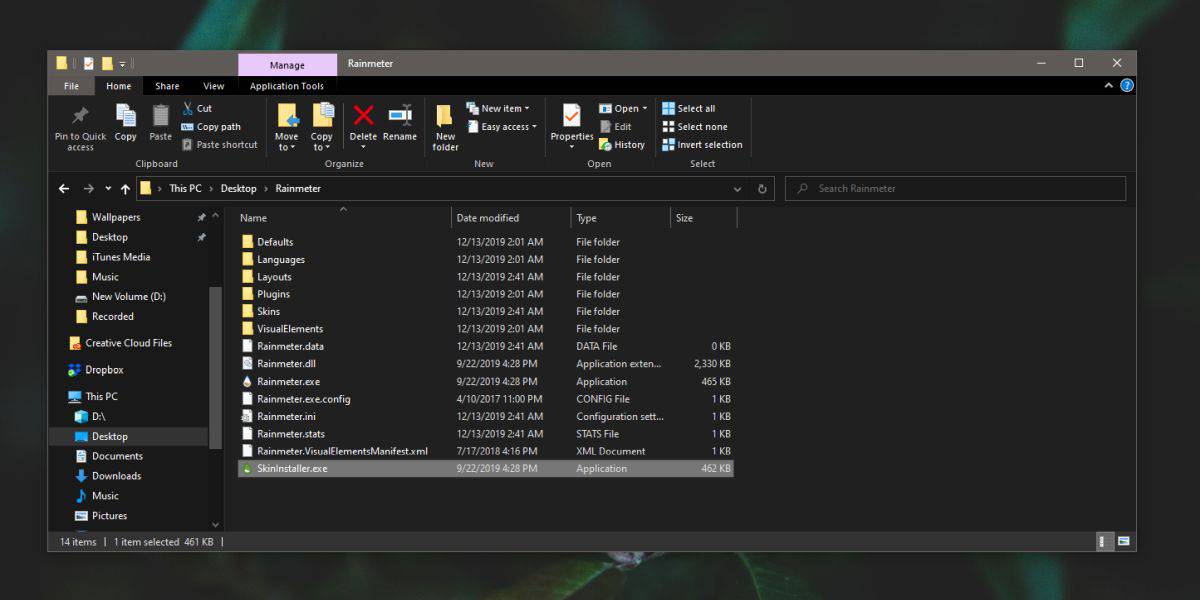Open New Volume (D:) in the sidebar
This screenshot has height=600, width=1200.
pyautogui.click(x=127, y=297)
